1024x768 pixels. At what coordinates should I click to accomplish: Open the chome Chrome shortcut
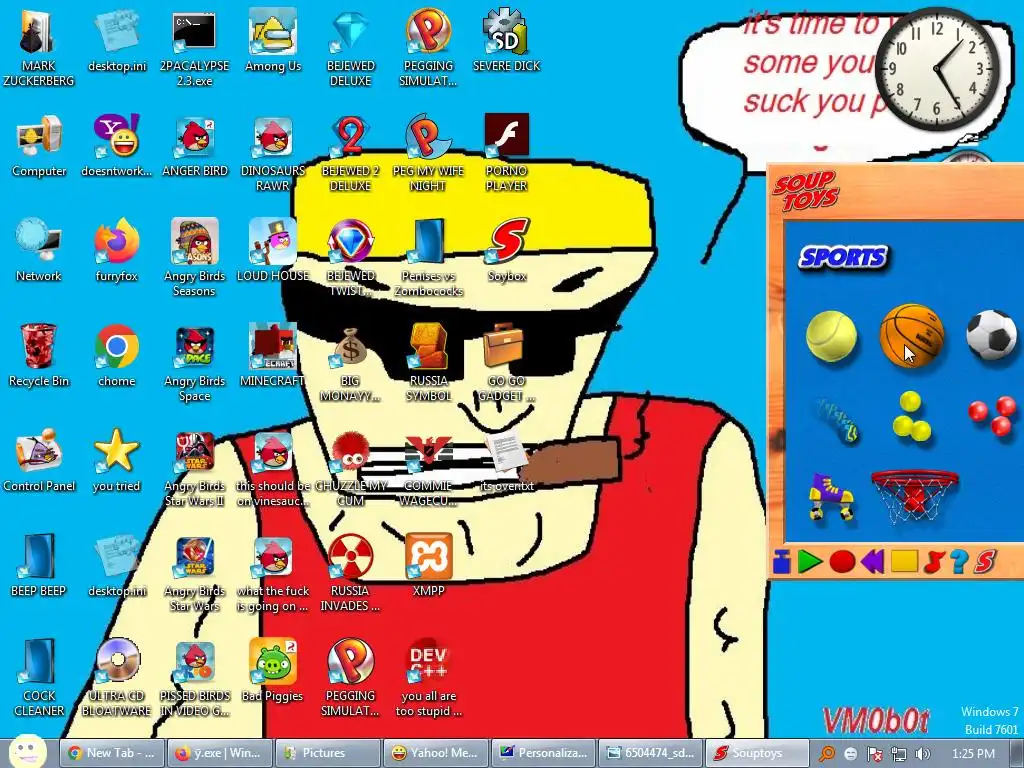(117, 355)
